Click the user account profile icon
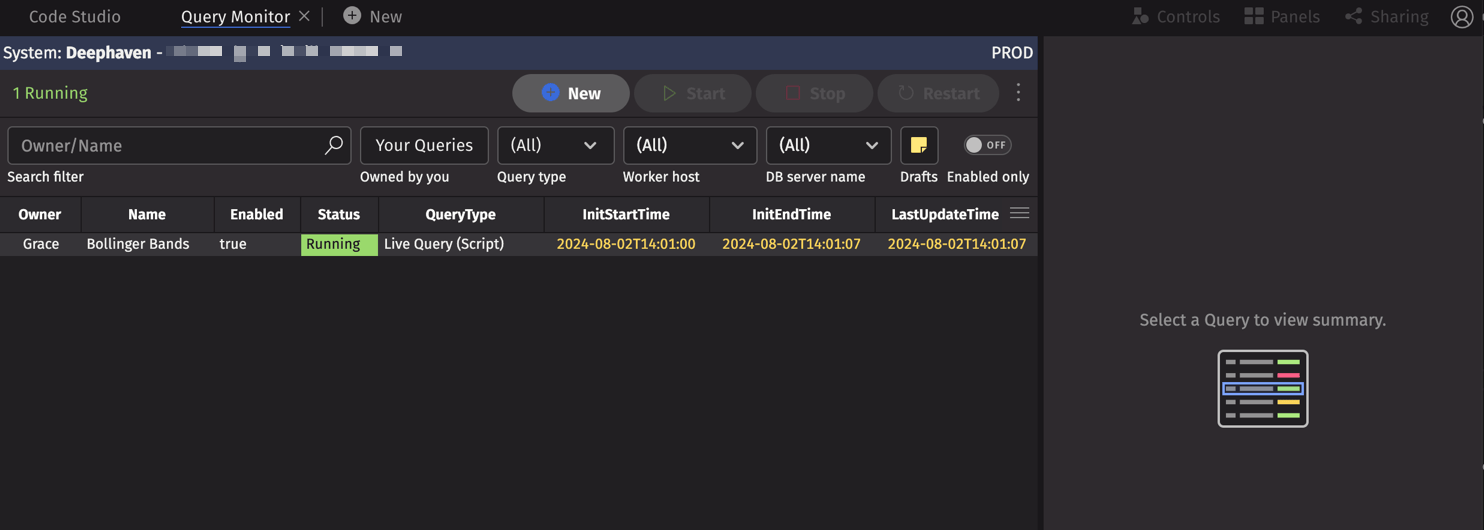Viewport: 1484px width, 530px height. tap(1461, 17)
